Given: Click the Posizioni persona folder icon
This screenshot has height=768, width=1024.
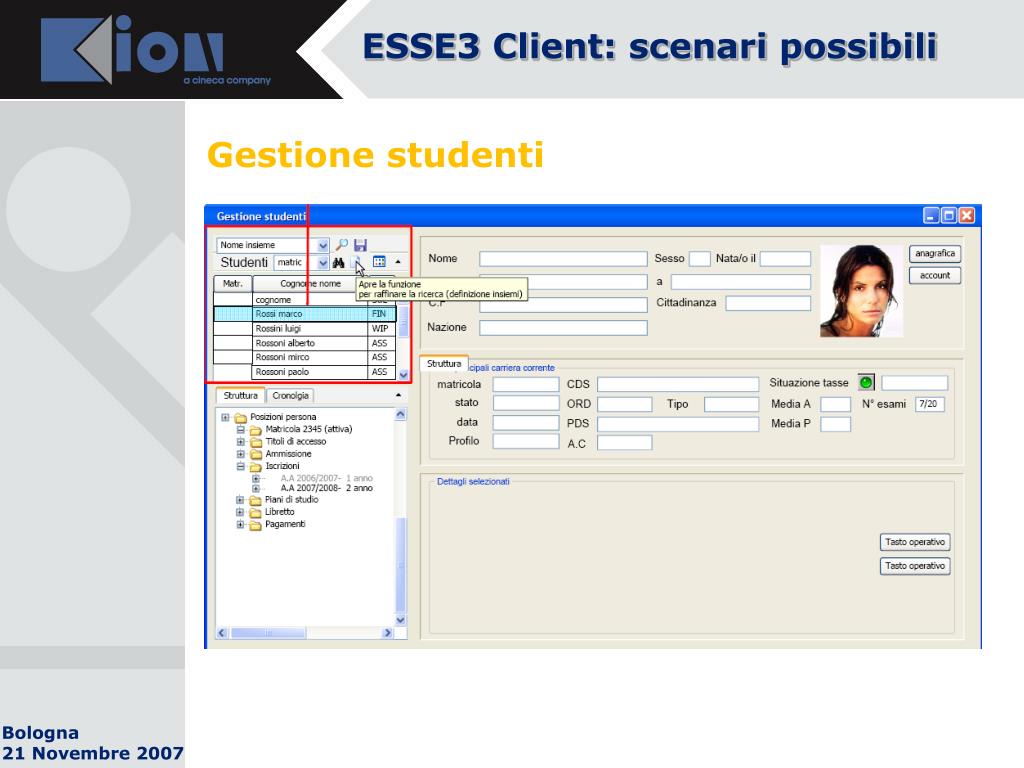Looking at the screenshot, I should click(240, 417).
